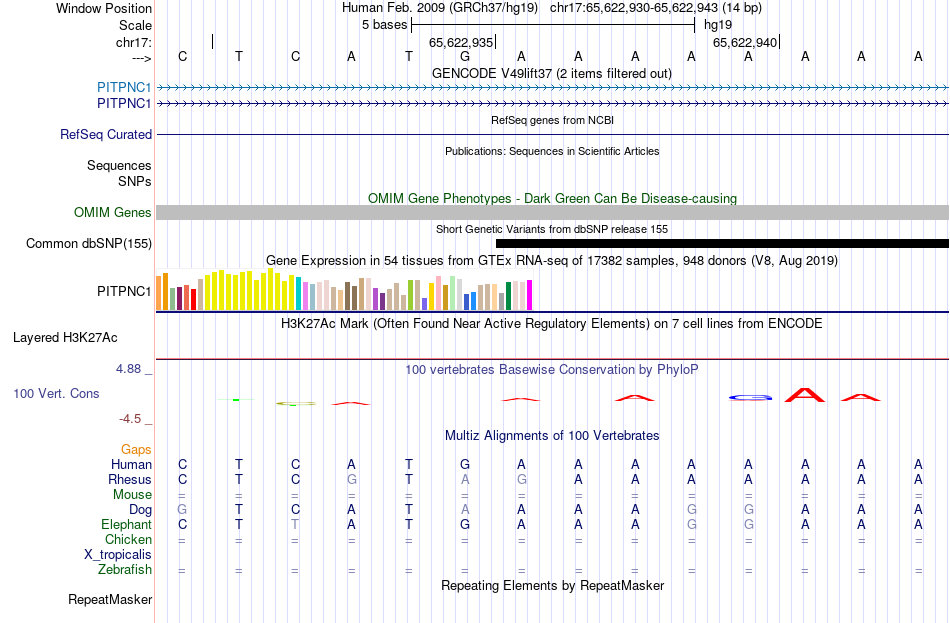The image size is (950, 623).
Task: Click the G base in the top sequence row
Action: [x=465, y=56]
